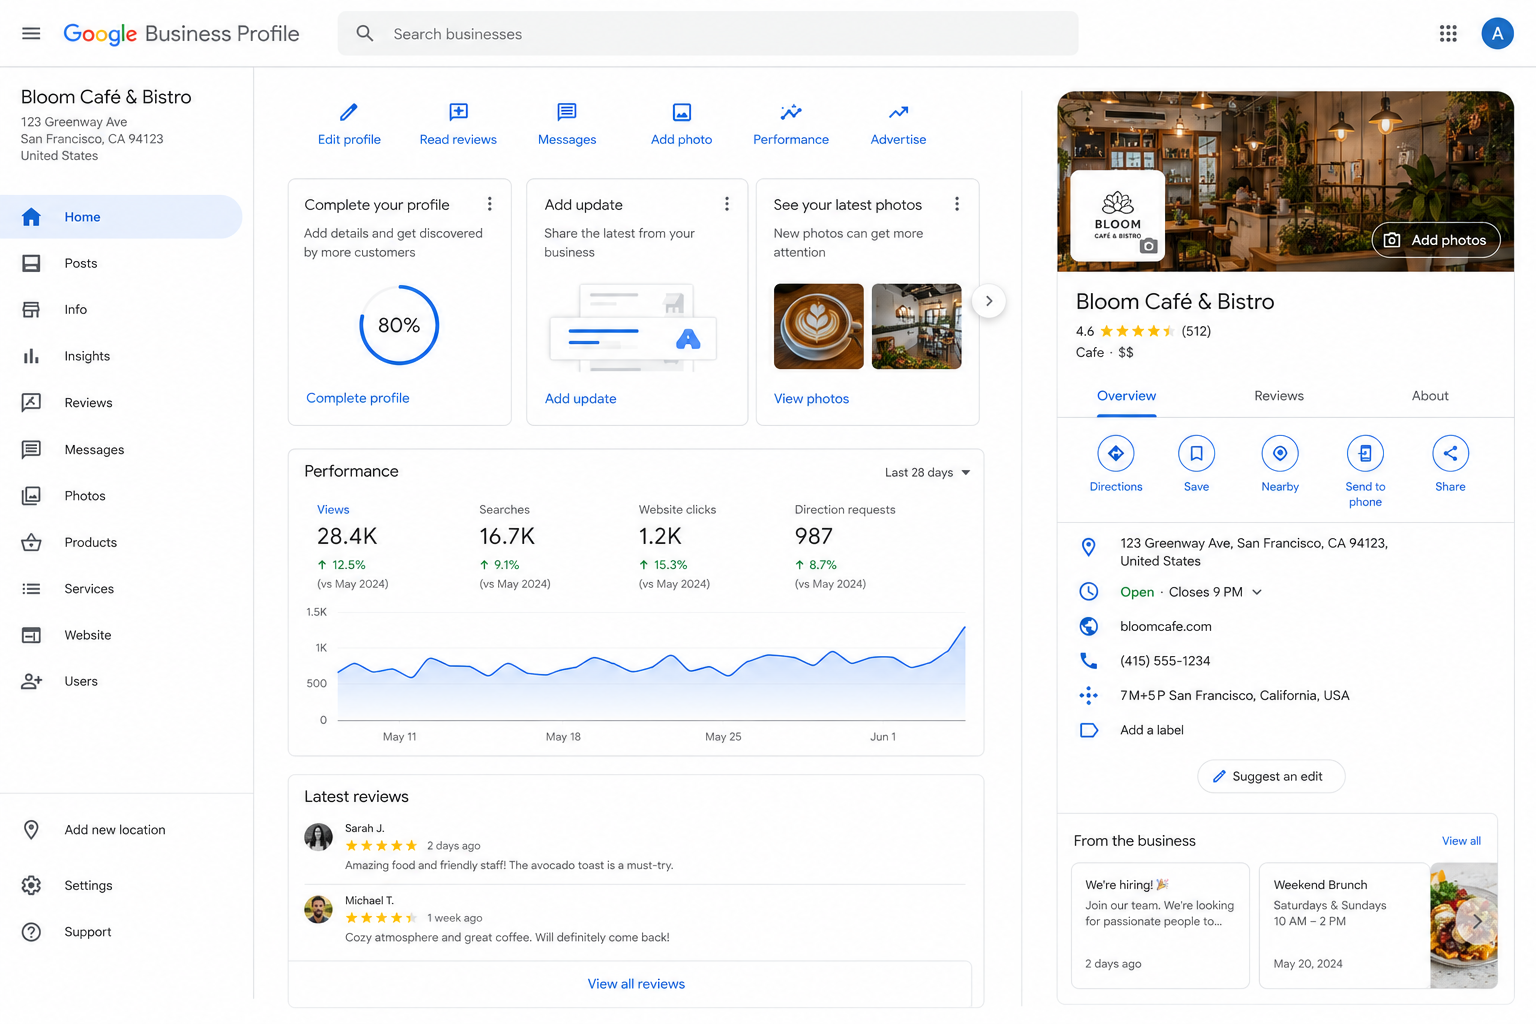Screen dimensions: 1536x1024
Task: Open the Google apps grid
Action: coord(1448,33)
